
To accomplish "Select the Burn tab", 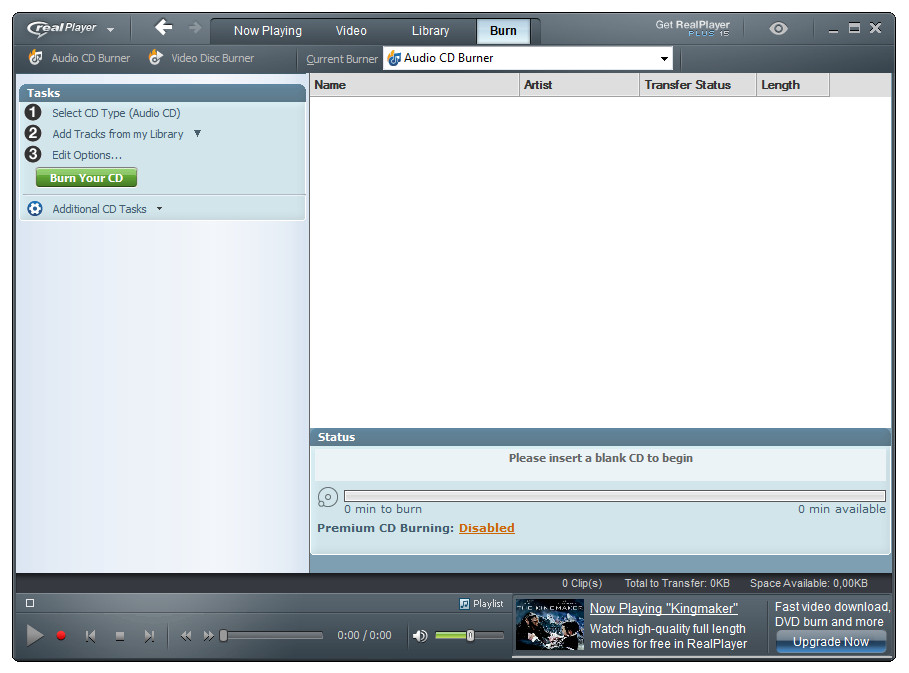I will click(503, 31).
